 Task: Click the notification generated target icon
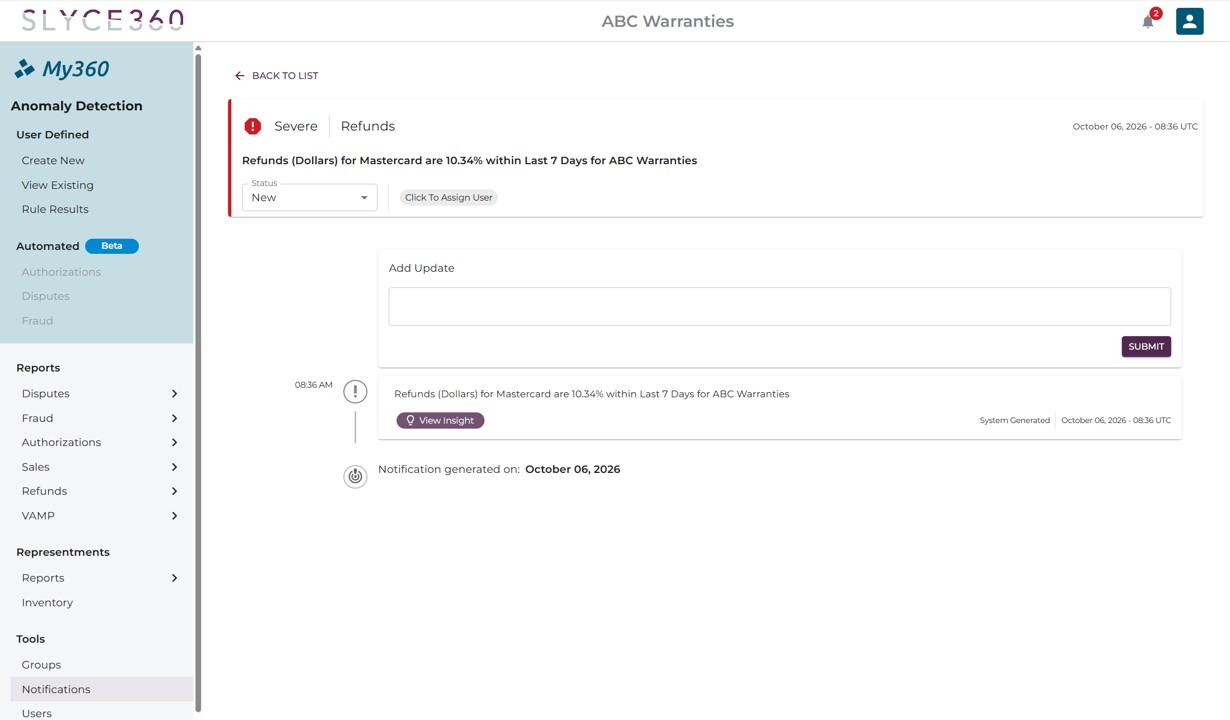click(x=355, y=476)
